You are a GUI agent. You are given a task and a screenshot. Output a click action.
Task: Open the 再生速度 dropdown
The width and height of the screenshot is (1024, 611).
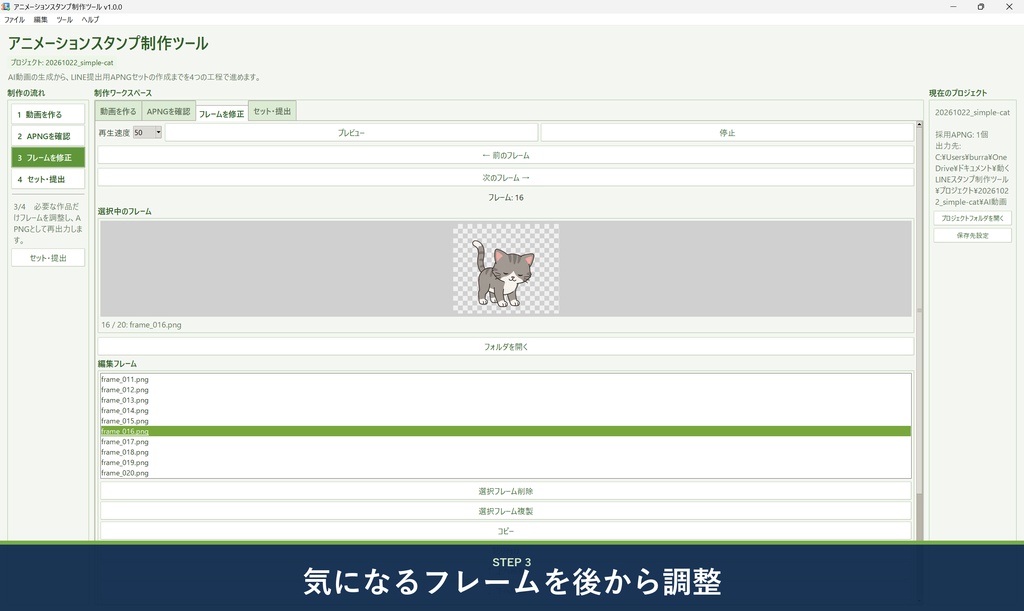(x=148, y=133)
